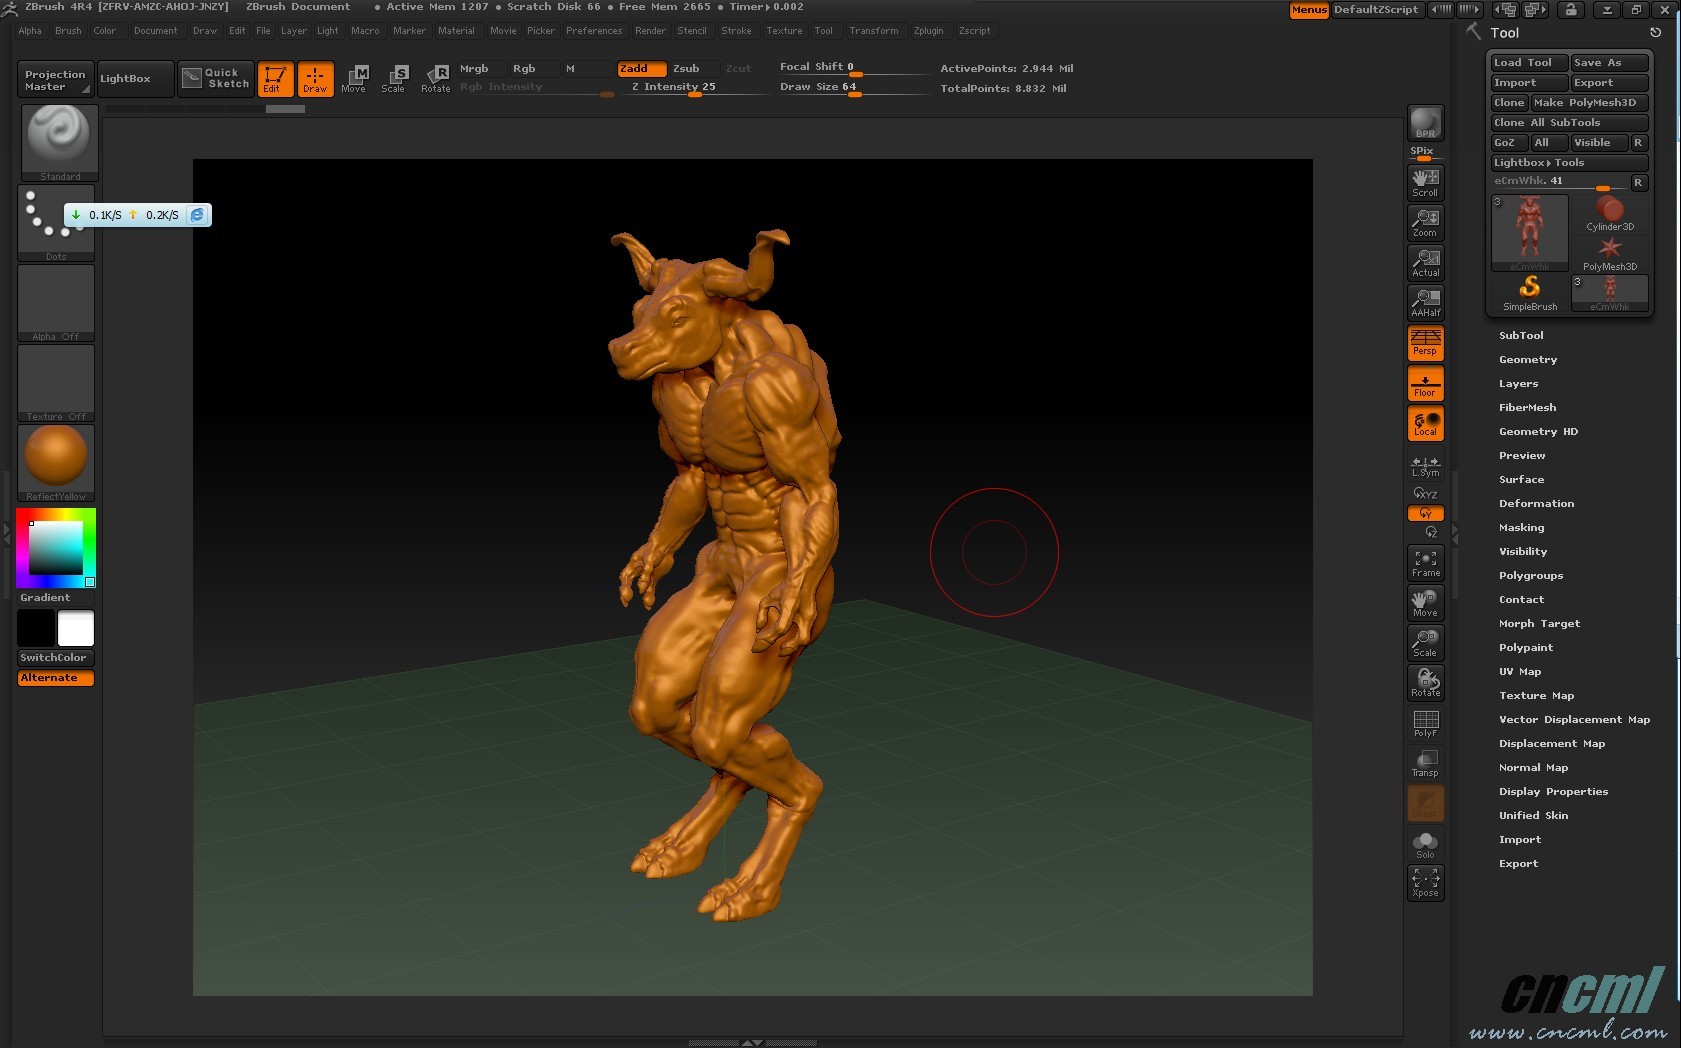Open the ReflectYellow material selector
Viewport: 1681px width, 1048px height.
pyautogui.click(x=56, y=463)
